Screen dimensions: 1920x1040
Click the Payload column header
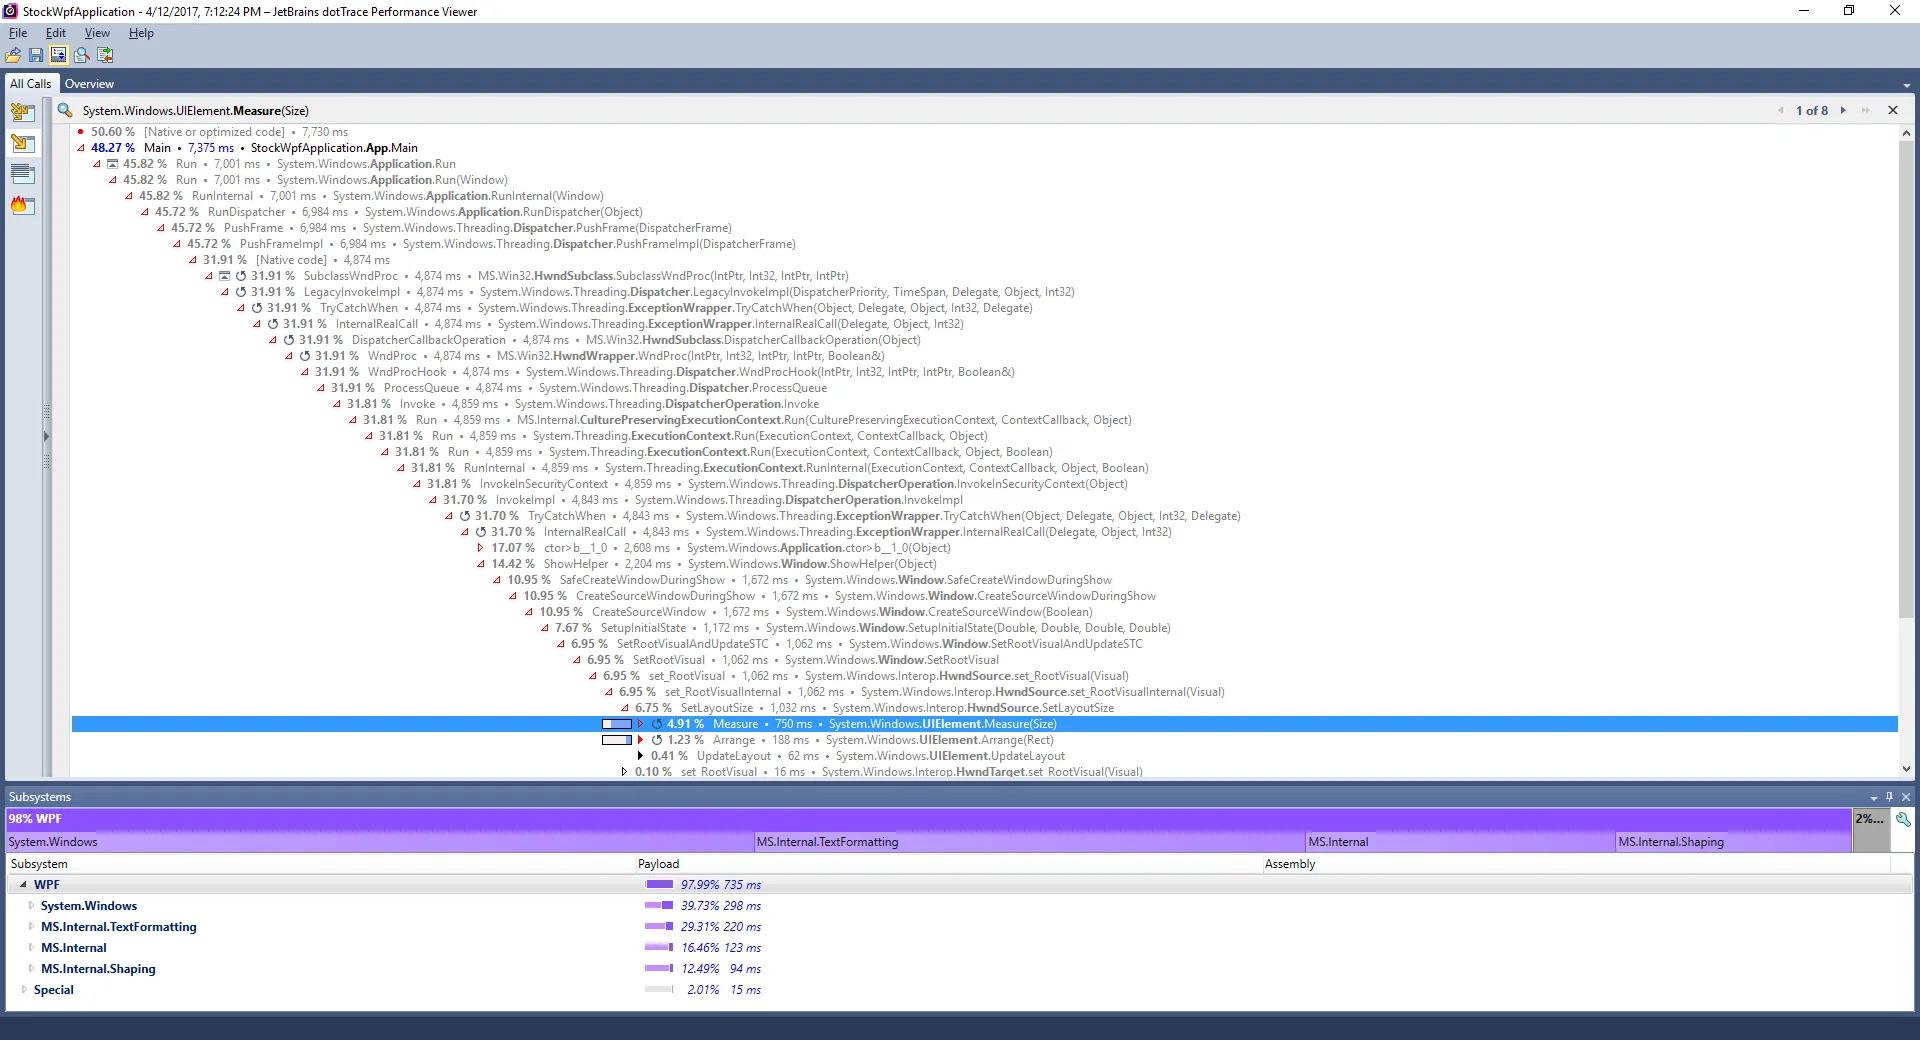point(948,864)
